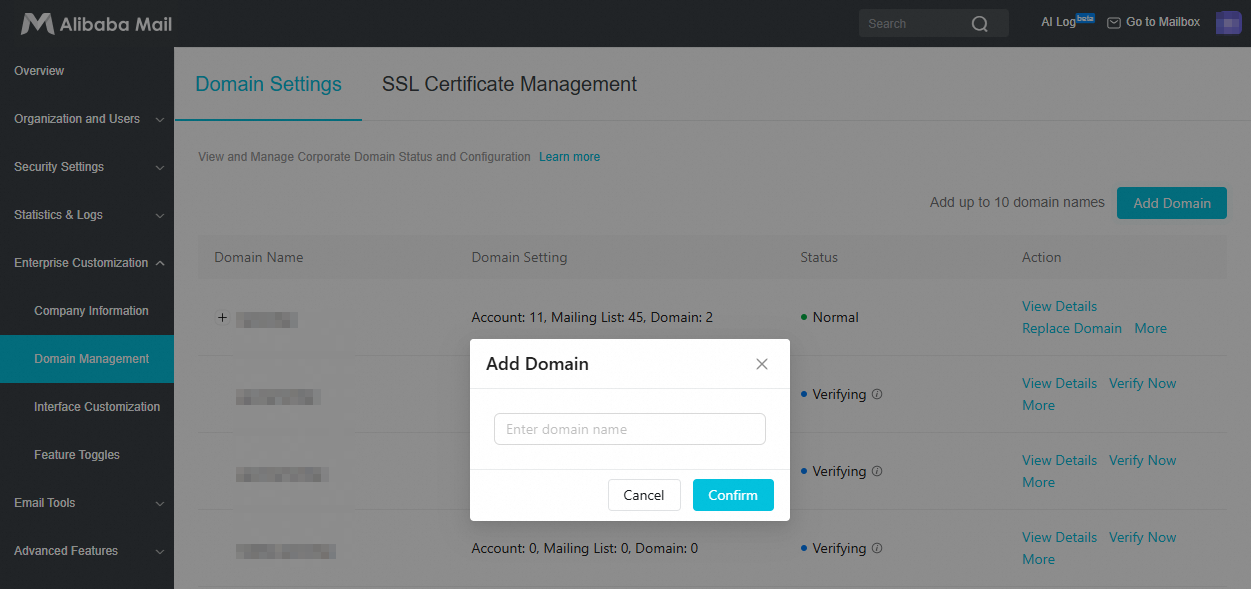Viewport: 1251px width, 589px height.
Task: Switch to SSL Certificate Management tab
Action: pyautogui.click(x=509, y=84)
